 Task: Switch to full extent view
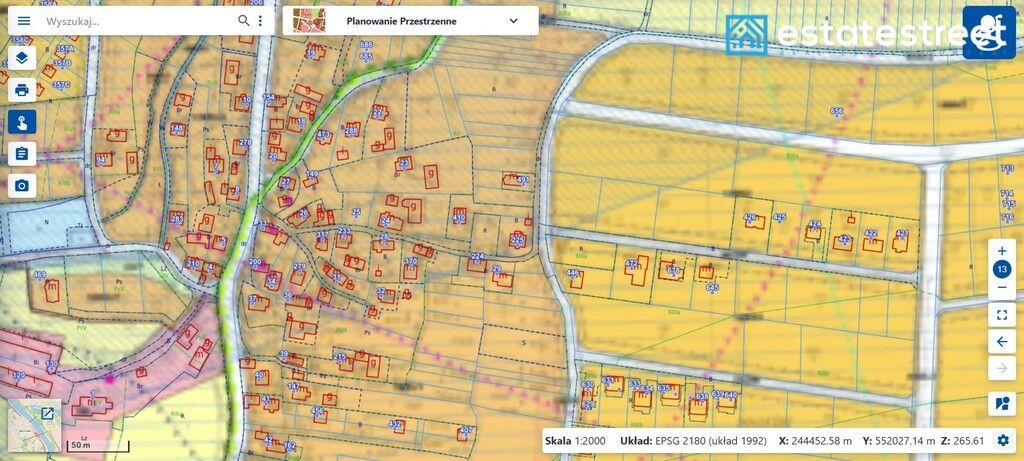1002,315
